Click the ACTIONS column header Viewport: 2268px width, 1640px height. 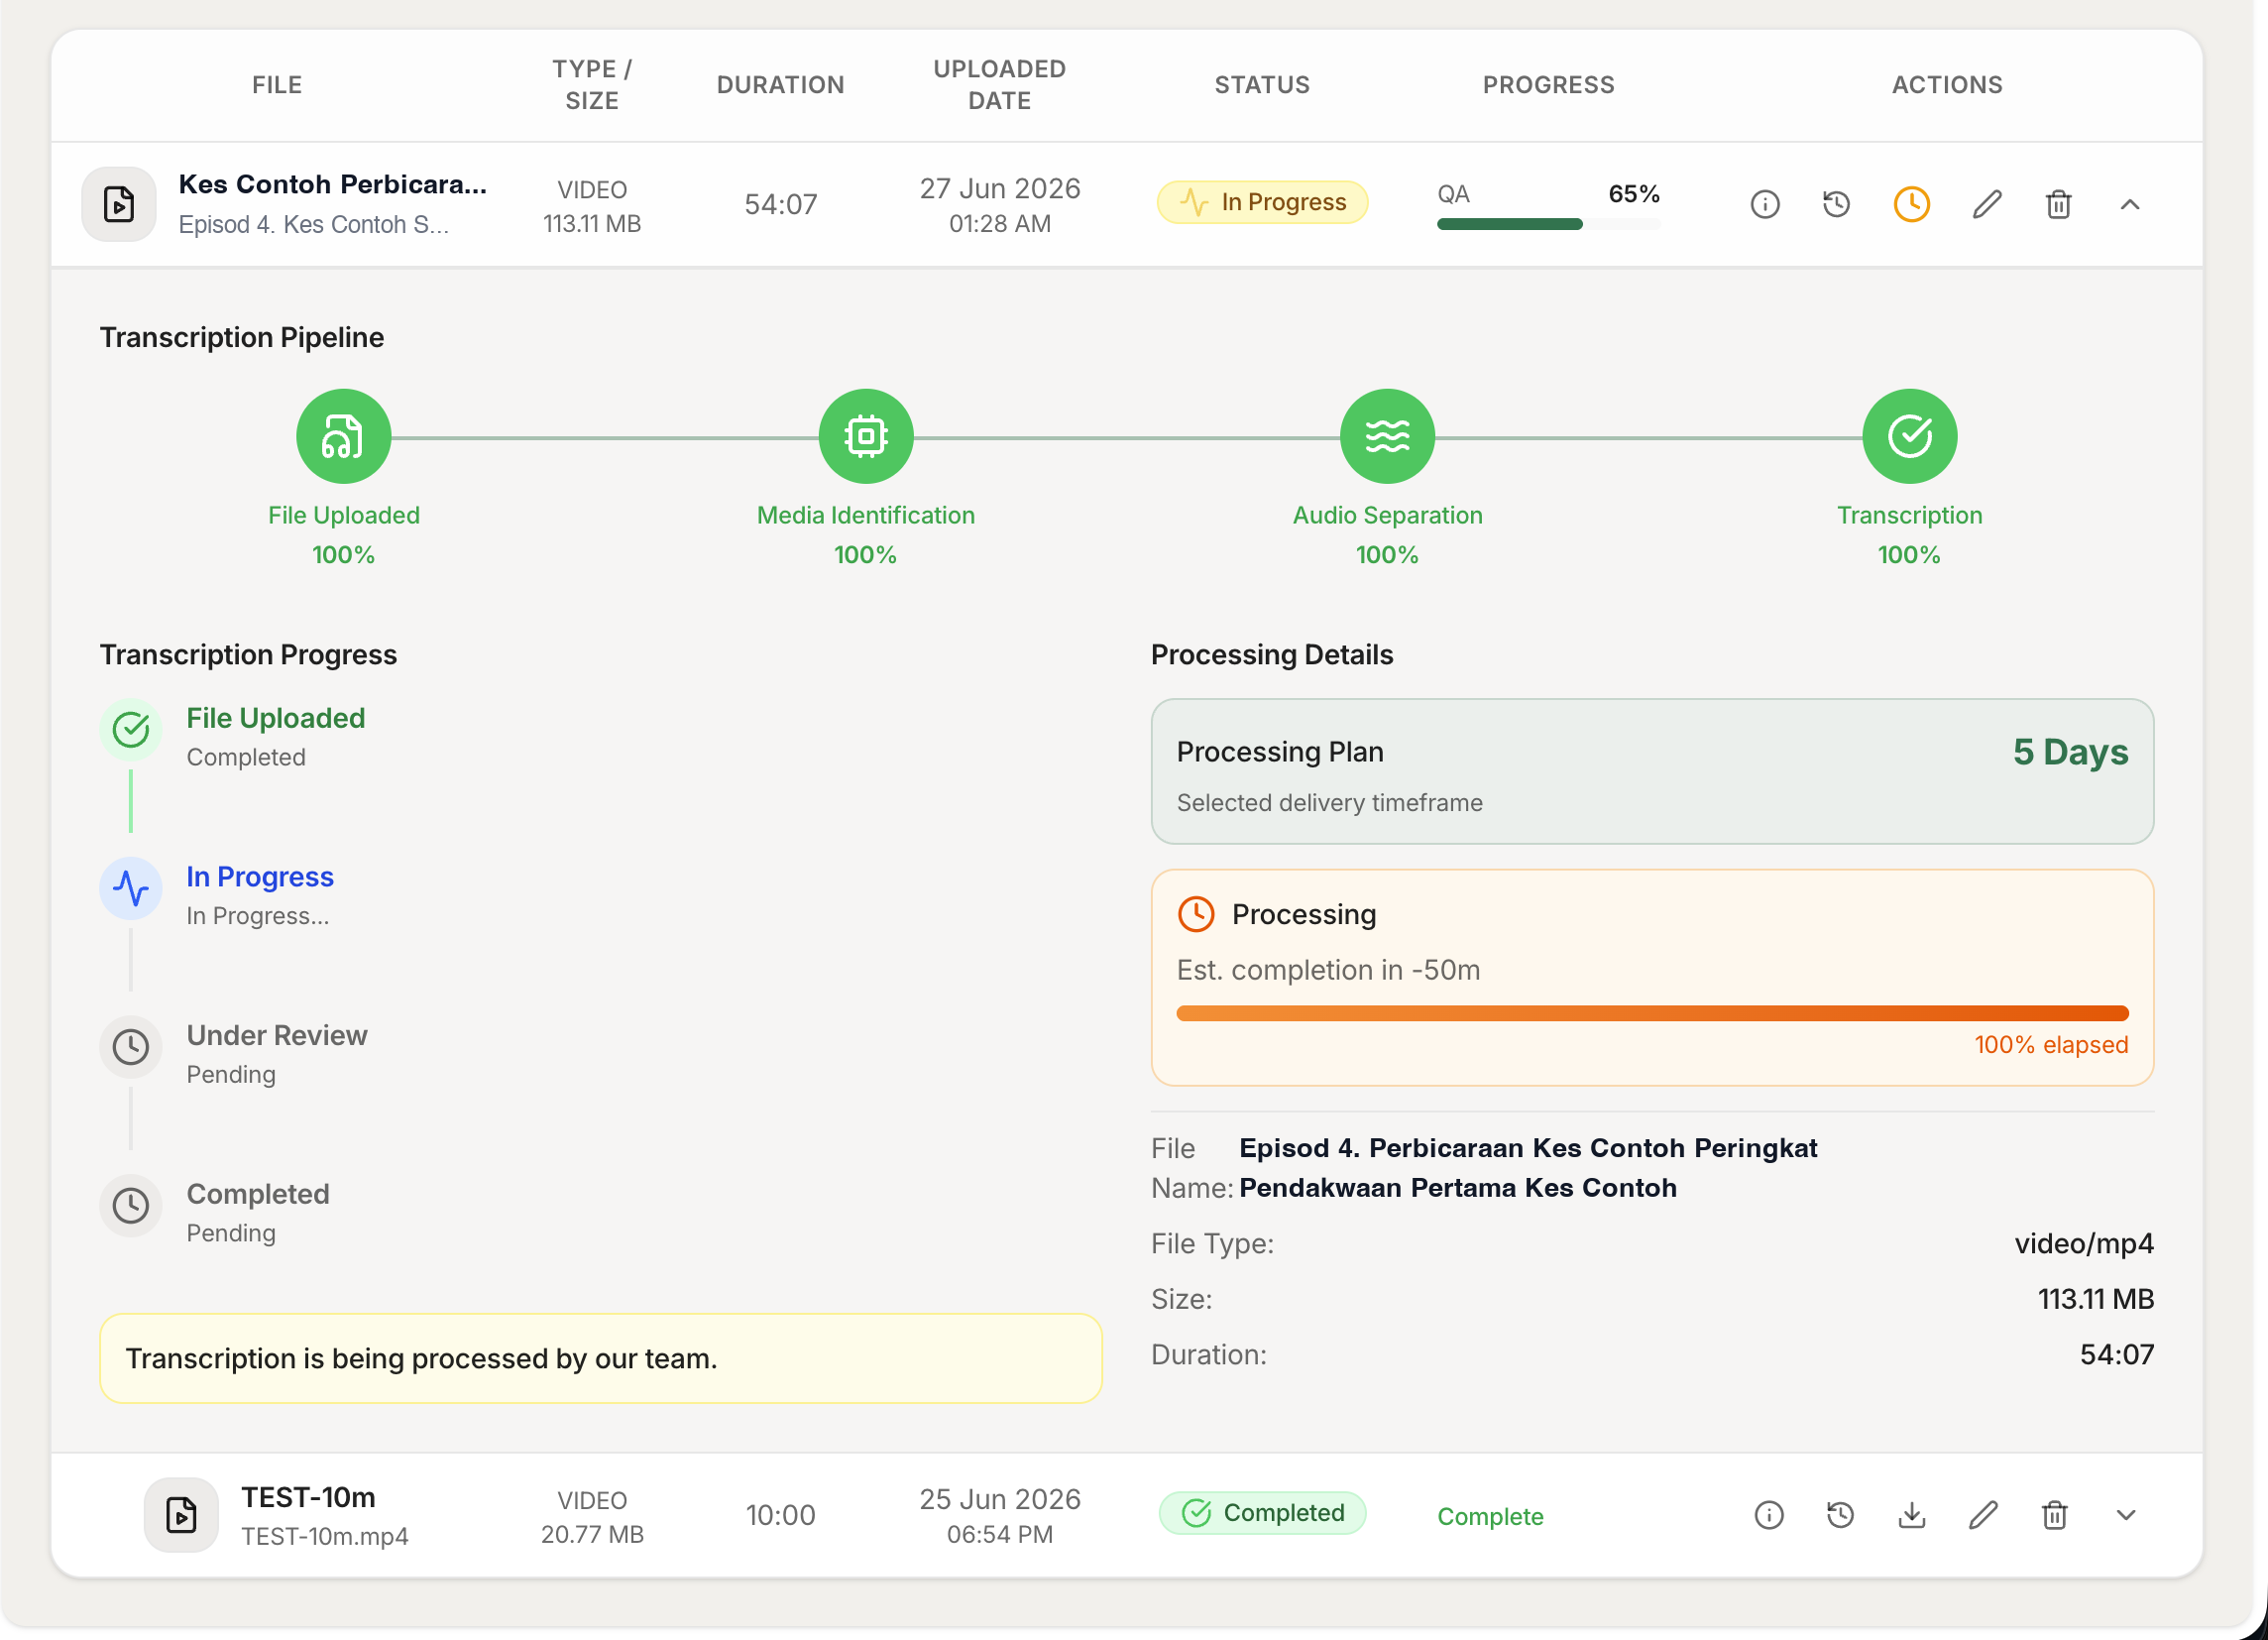pos(1947,85)
